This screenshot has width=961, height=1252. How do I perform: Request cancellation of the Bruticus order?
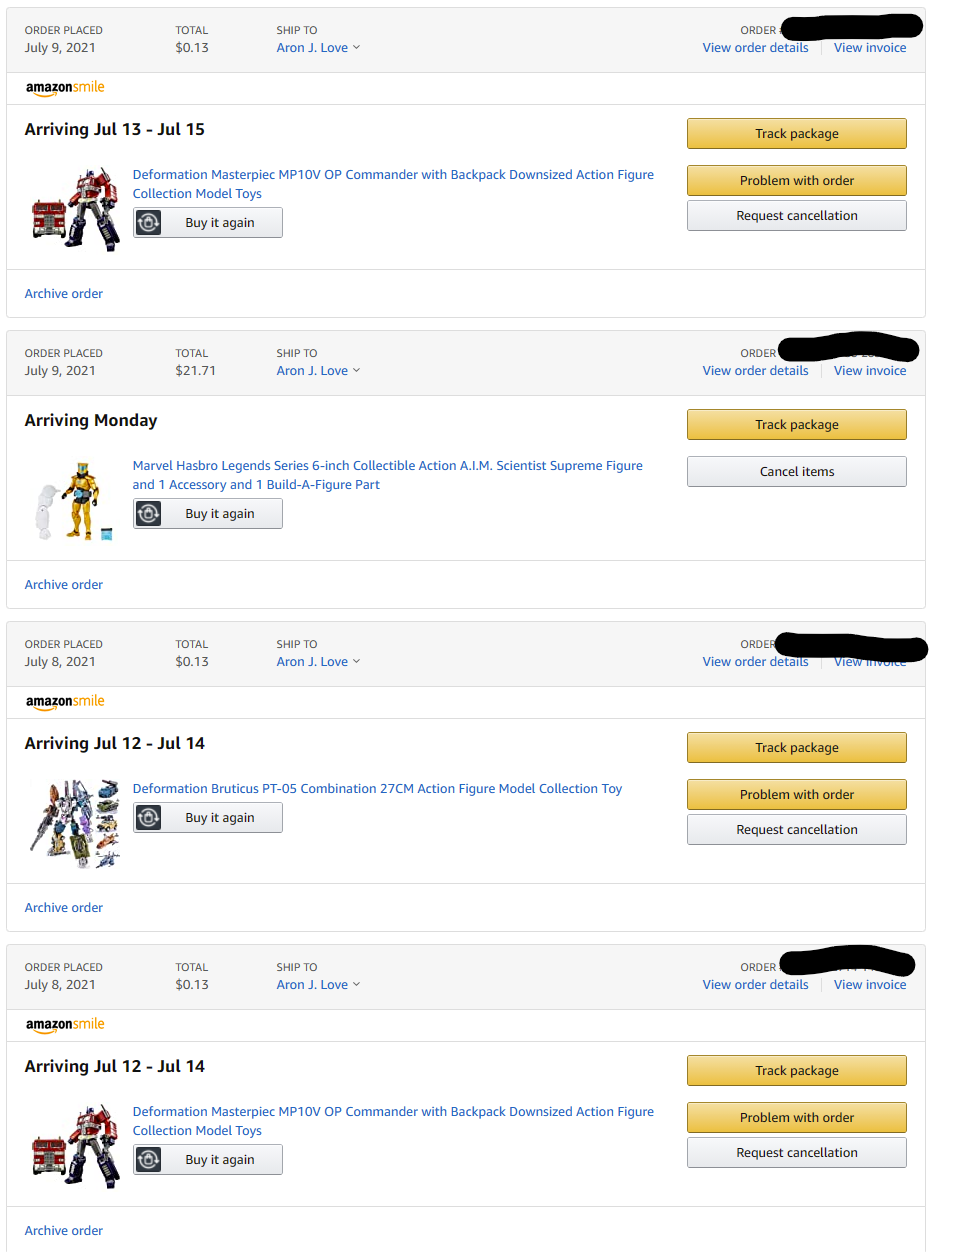click(x=796, y=830)
